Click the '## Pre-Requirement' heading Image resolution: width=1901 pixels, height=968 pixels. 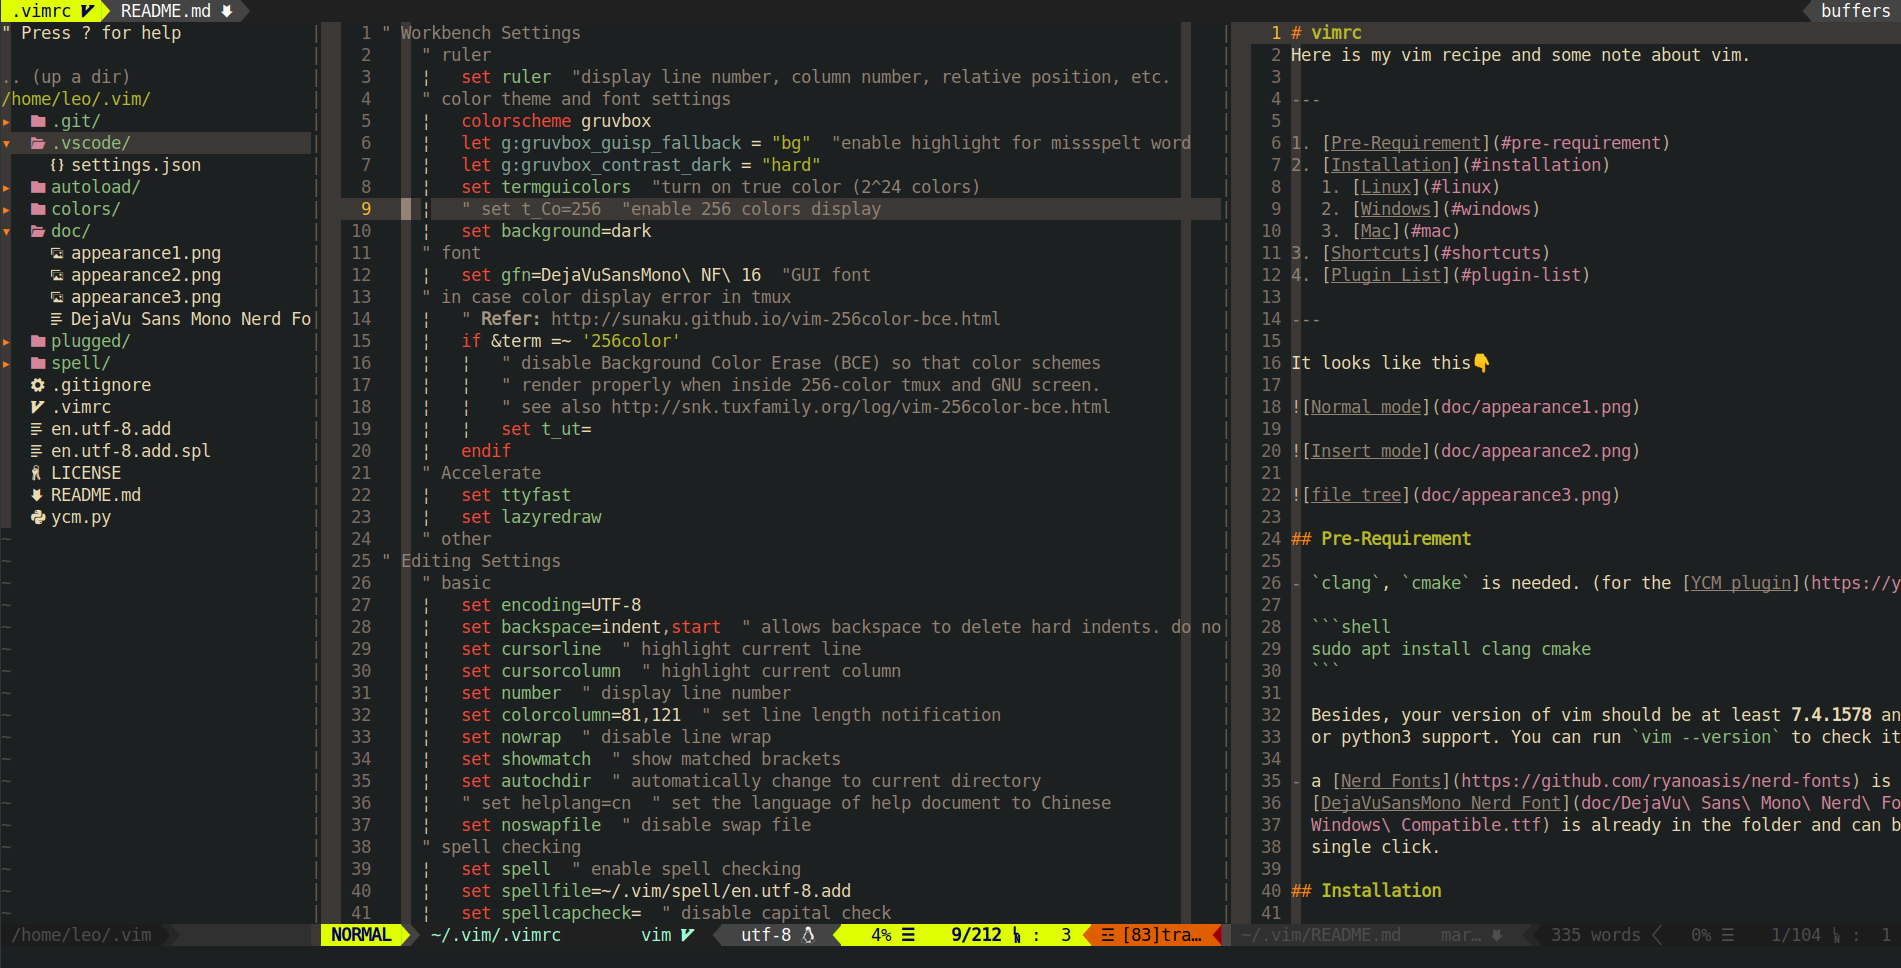click(1381, 539)
